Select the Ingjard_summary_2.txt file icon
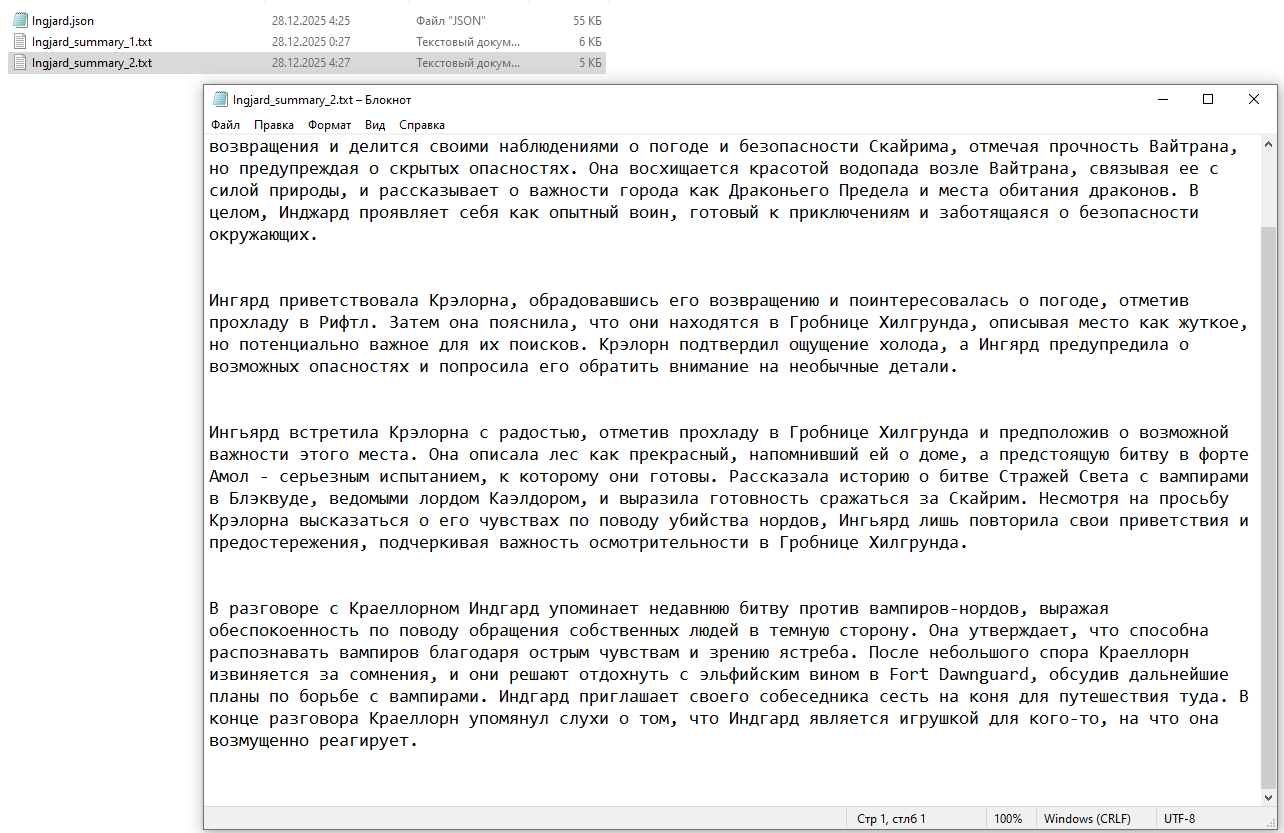Image resolution: width=1284 pixels, height=833 pixels. [20, 62]
